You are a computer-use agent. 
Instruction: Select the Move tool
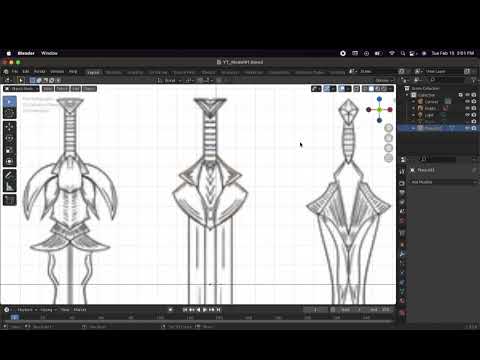click(9, 127)
